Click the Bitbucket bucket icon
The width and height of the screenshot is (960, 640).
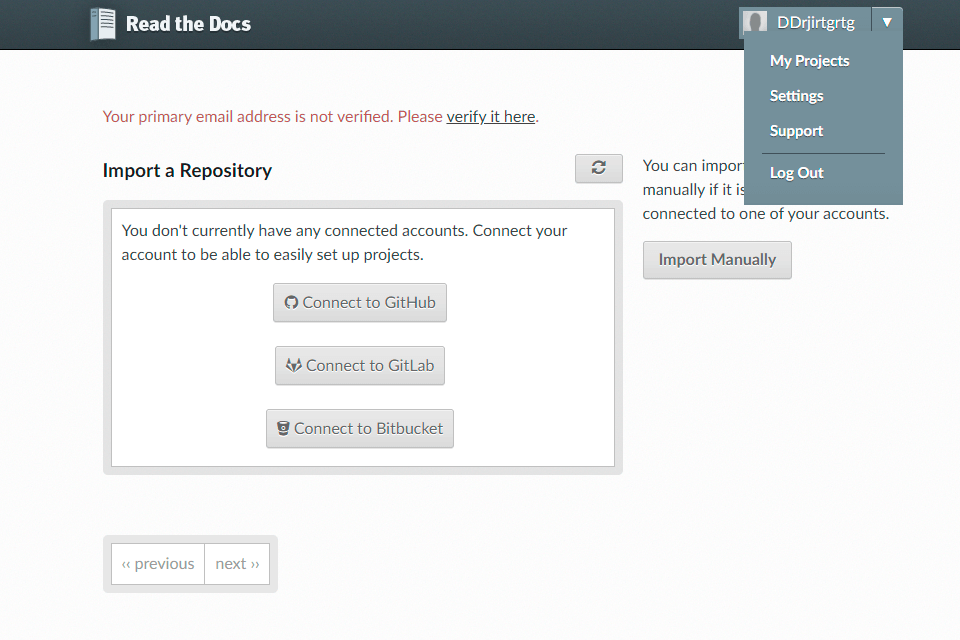(x=283, y=428)
